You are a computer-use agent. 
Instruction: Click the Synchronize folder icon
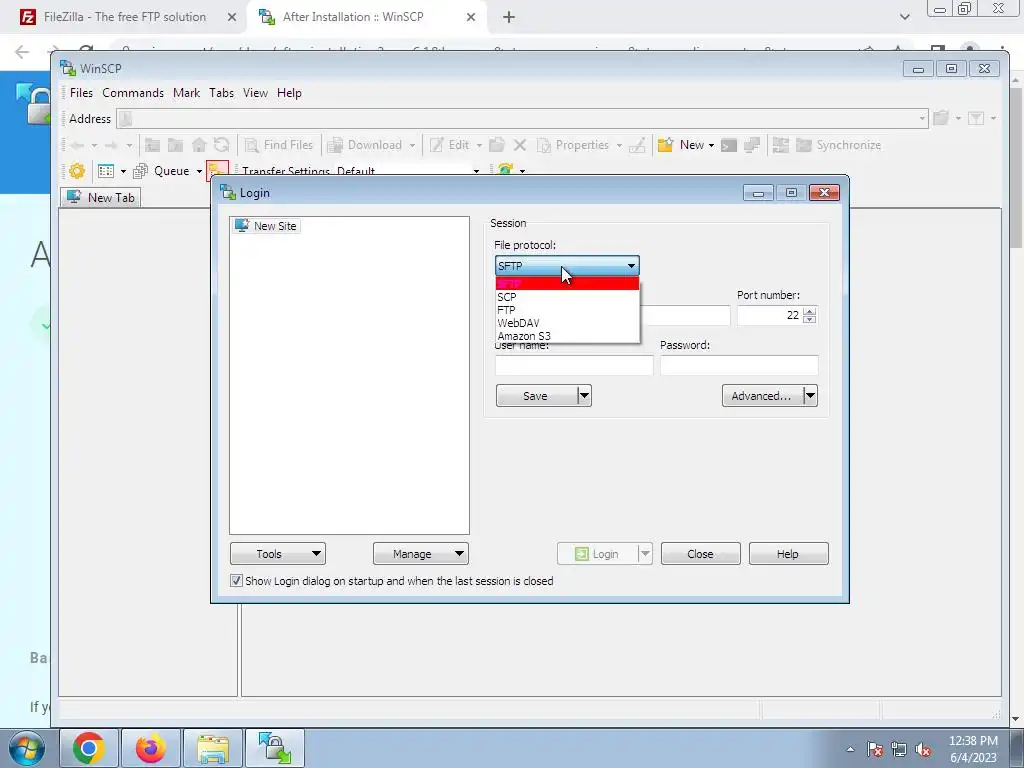pyautogui.click(x=804, y=145)
